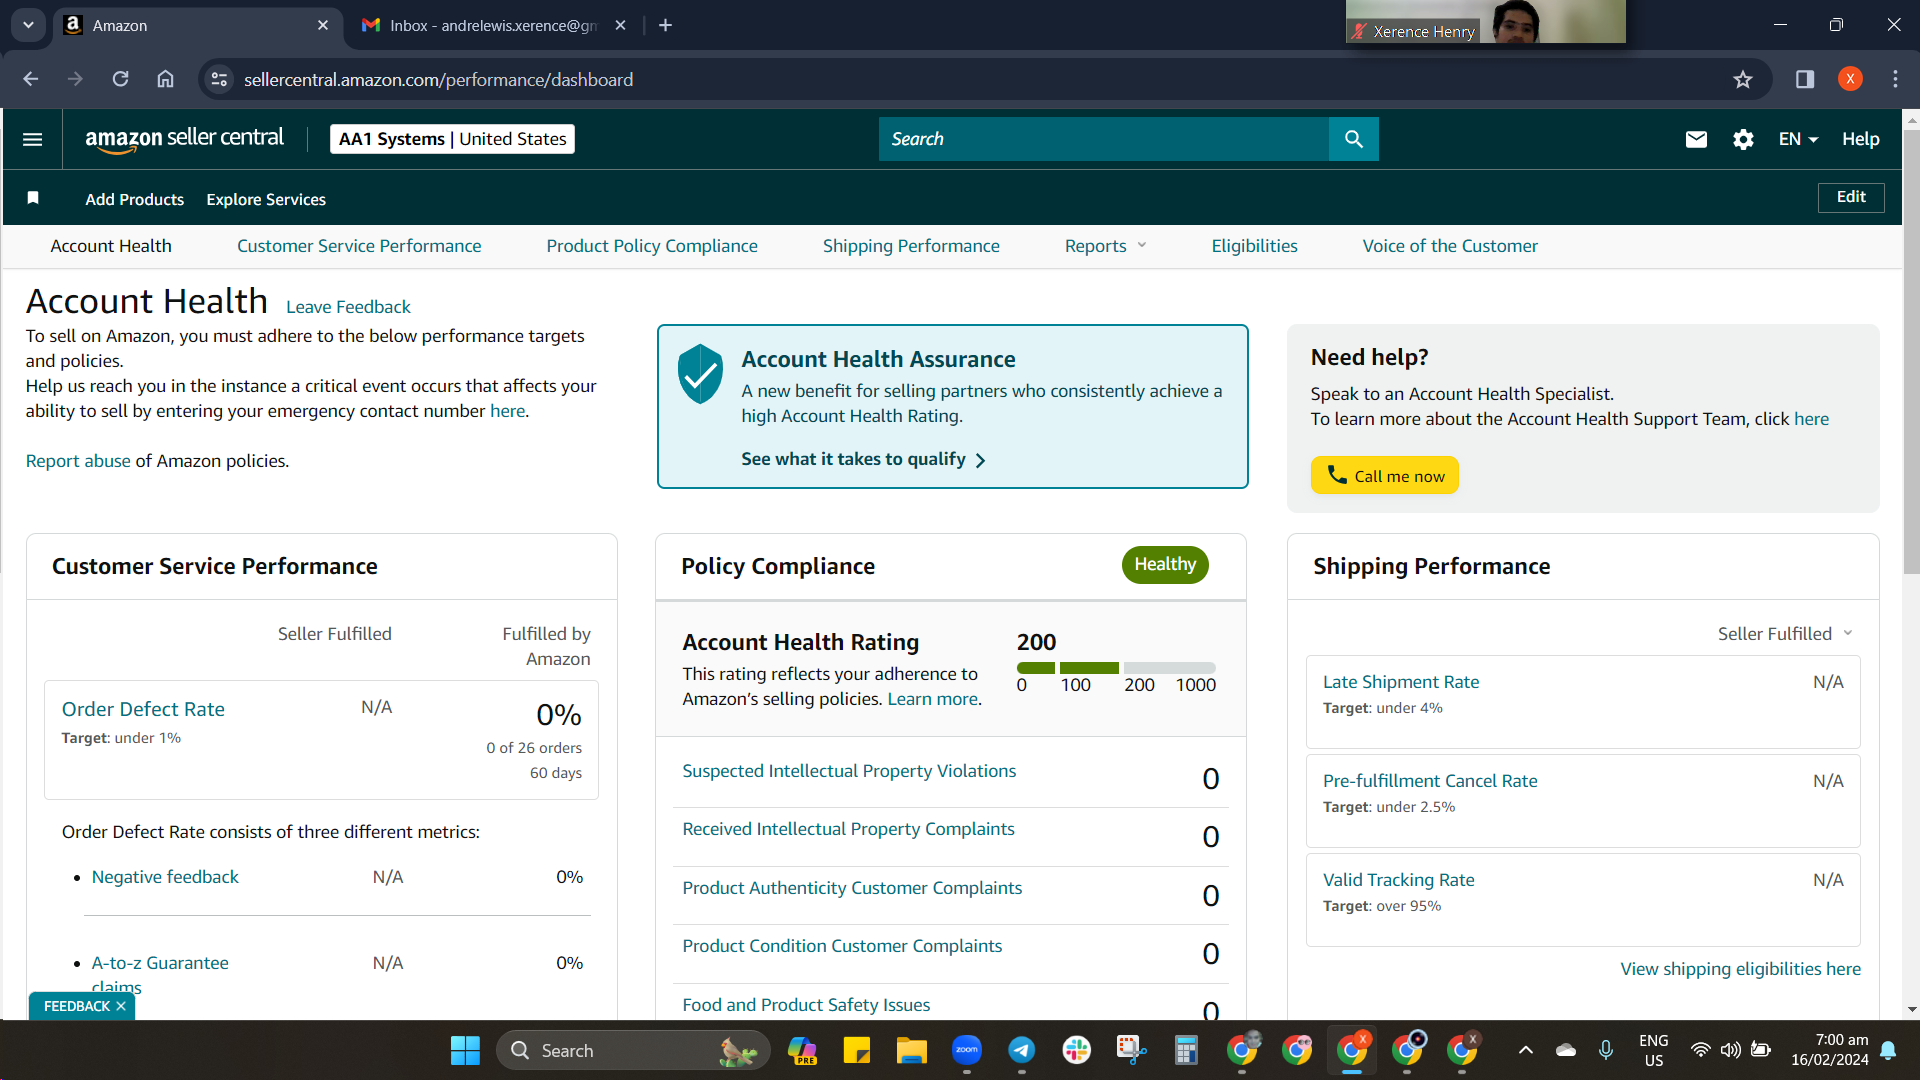Open the Help link in header

1861,139
